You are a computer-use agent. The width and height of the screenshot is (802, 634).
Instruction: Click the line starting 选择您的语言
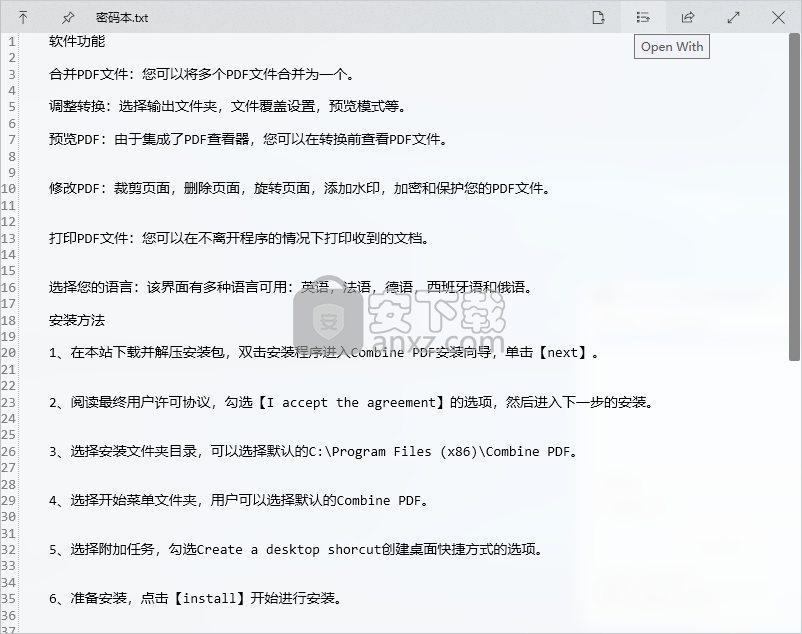point(291,287)
